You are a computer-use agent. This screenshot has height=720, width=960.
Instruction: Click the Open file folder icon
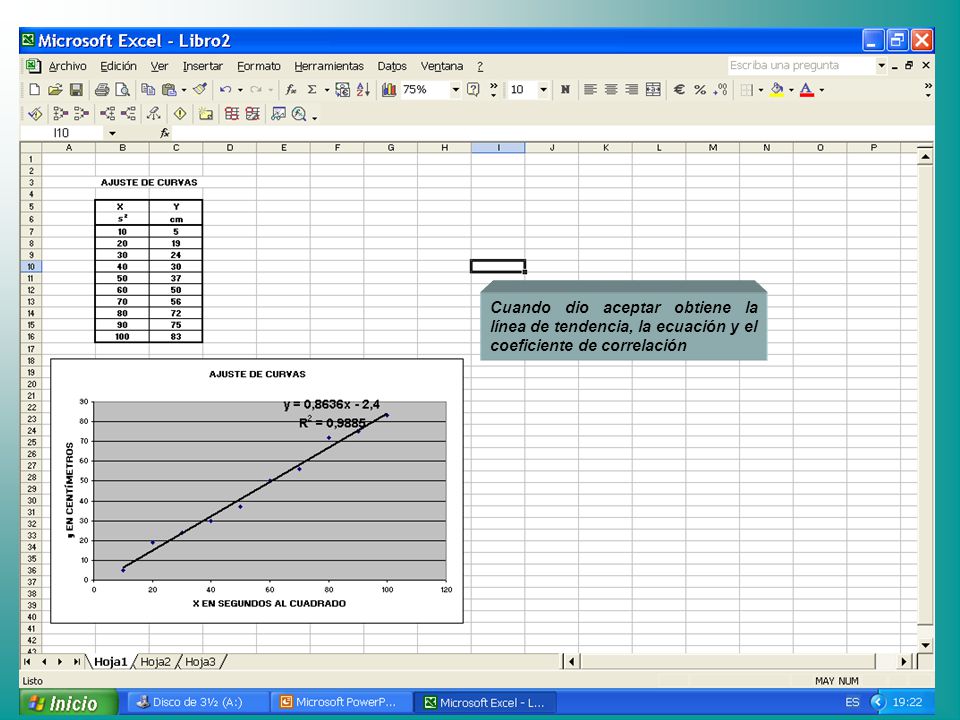tap(55, 90)
